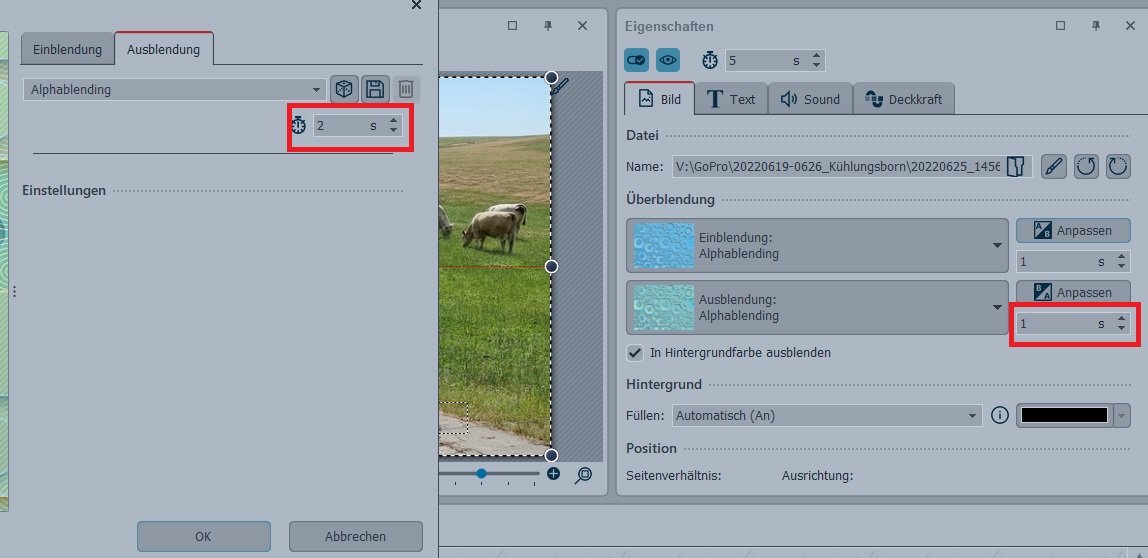Screen dimensions: 1148x558
Task: Switch to the Einblendung tab
Action: point(67,49)
